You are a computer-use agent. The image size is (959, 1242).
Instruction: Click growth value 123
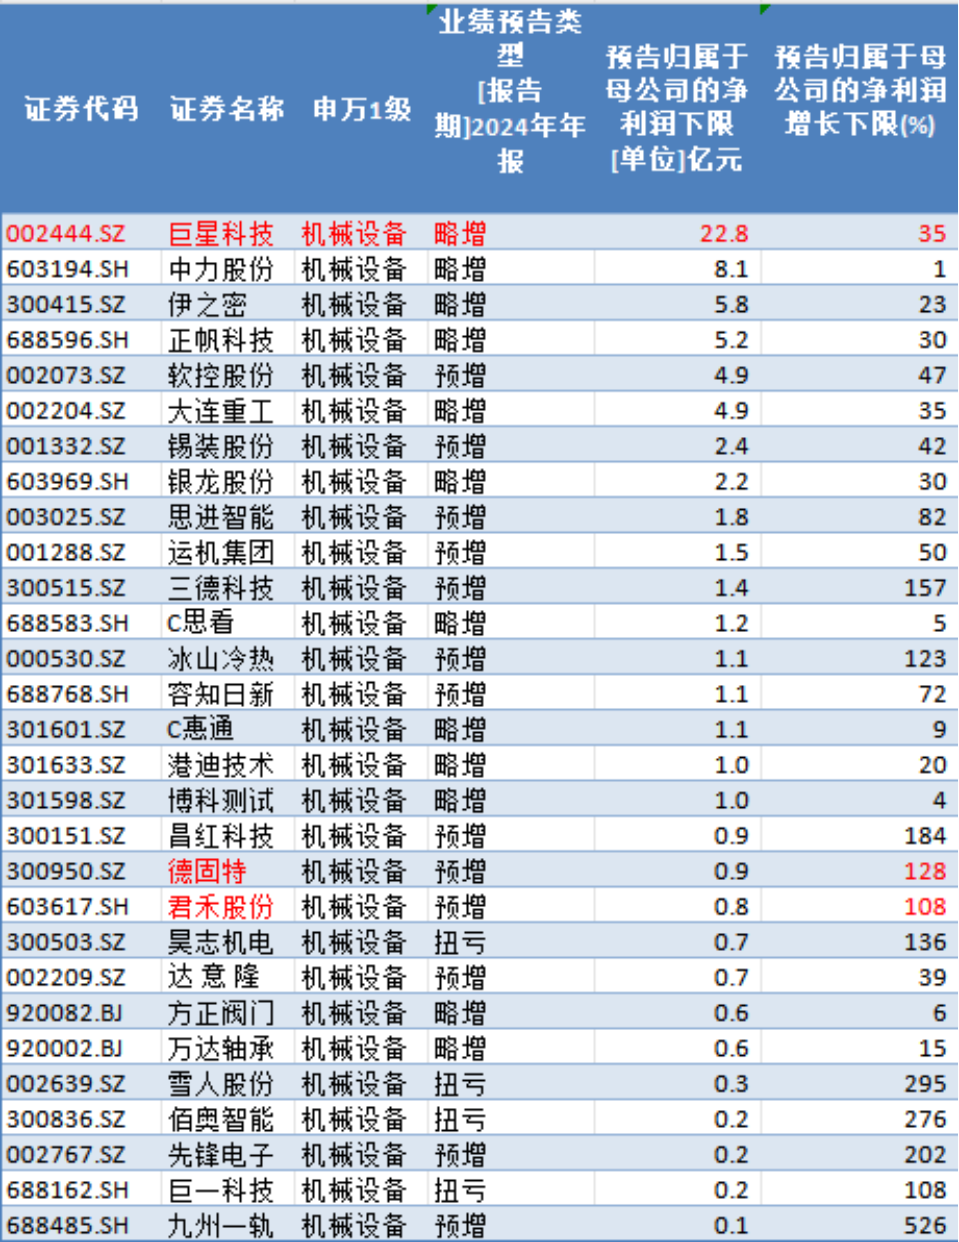point(925,659)
